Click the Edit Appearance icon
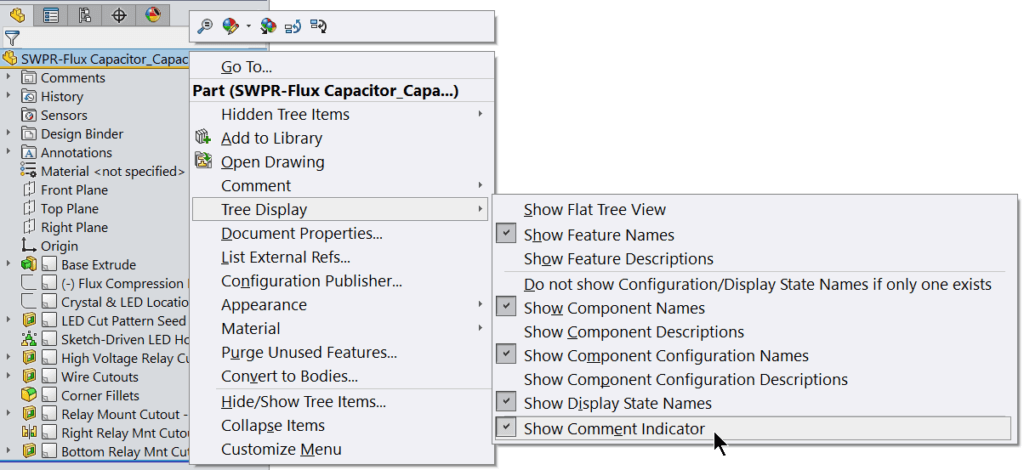The image size is (1024, 470). point(230,27)
